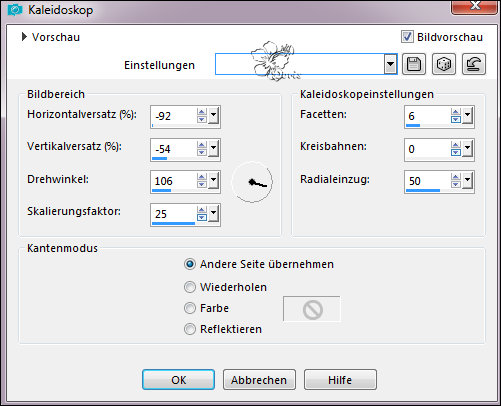Increase the Horizontalversatz value with up spinner
This screenshot has height=406, width=501.
(x=202, y=112)
